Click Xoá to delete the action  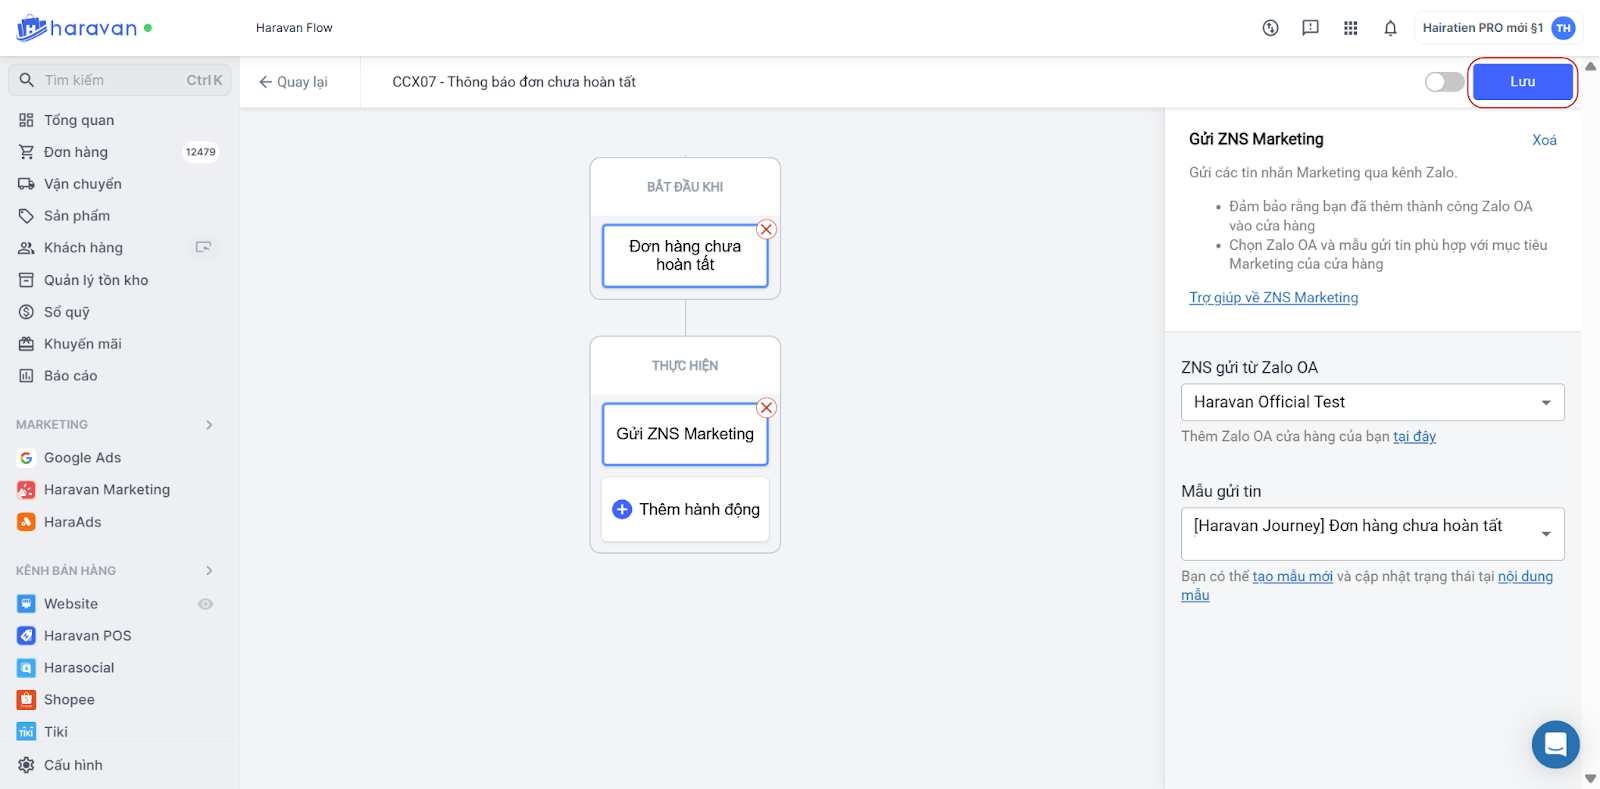pyautogui.click(x=1544, y=140)
